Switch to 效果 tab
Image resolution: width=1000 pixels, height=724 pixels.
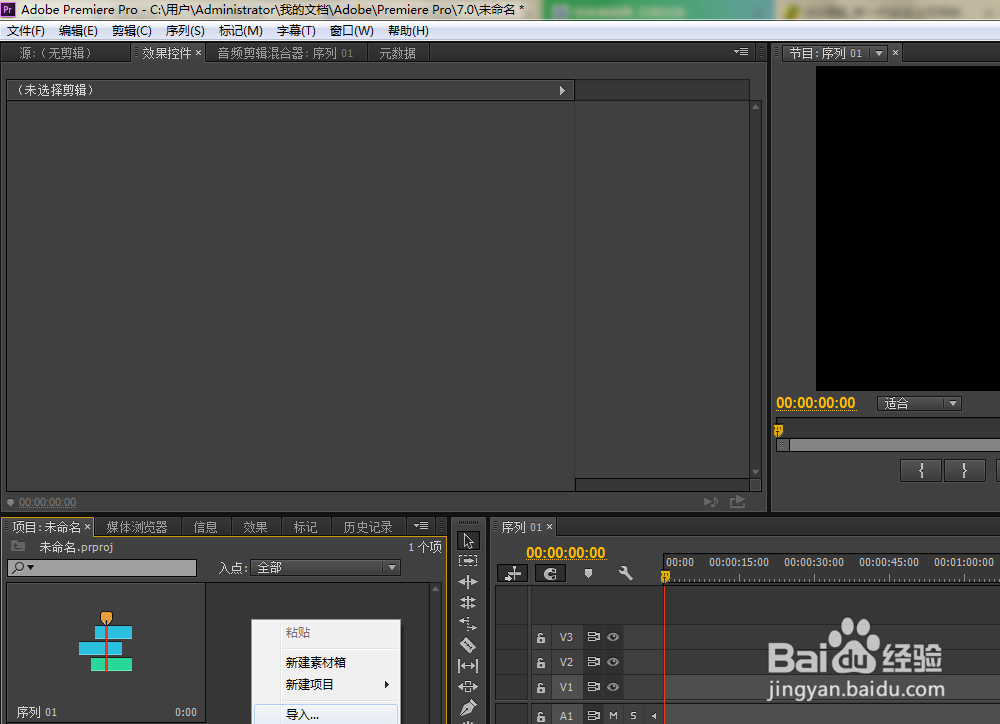[x=255, y=527]
